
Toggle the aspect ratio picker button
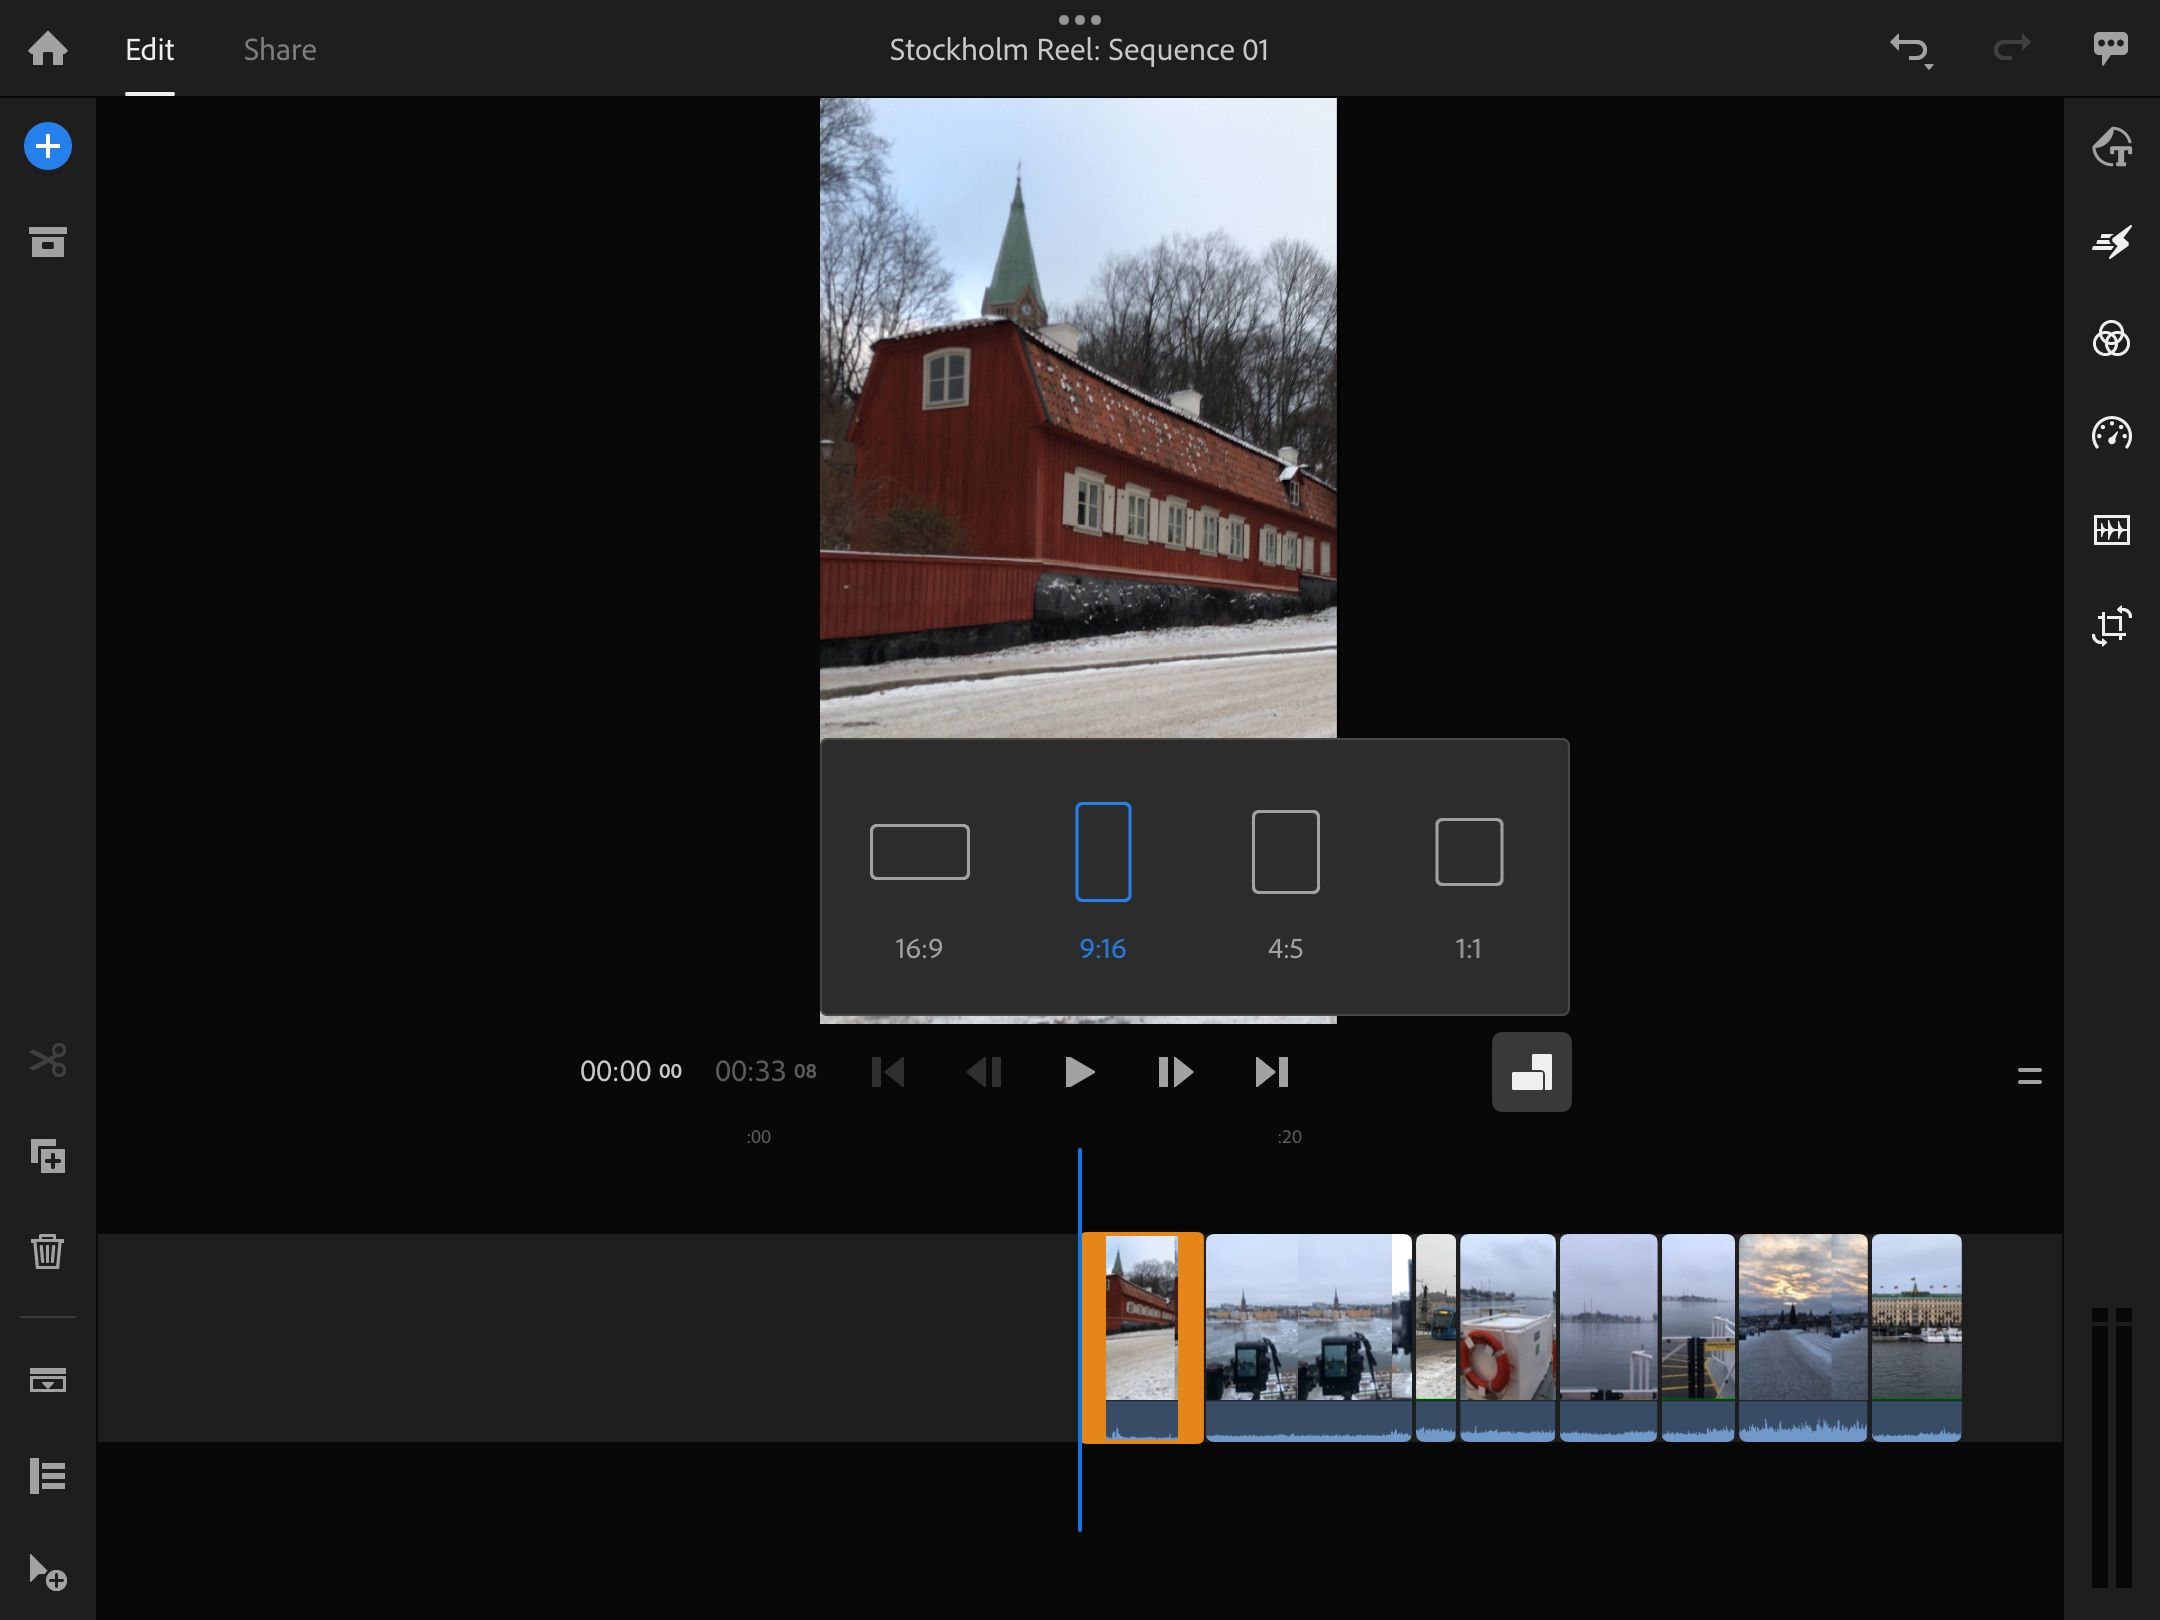[x=1531, y=1072]
